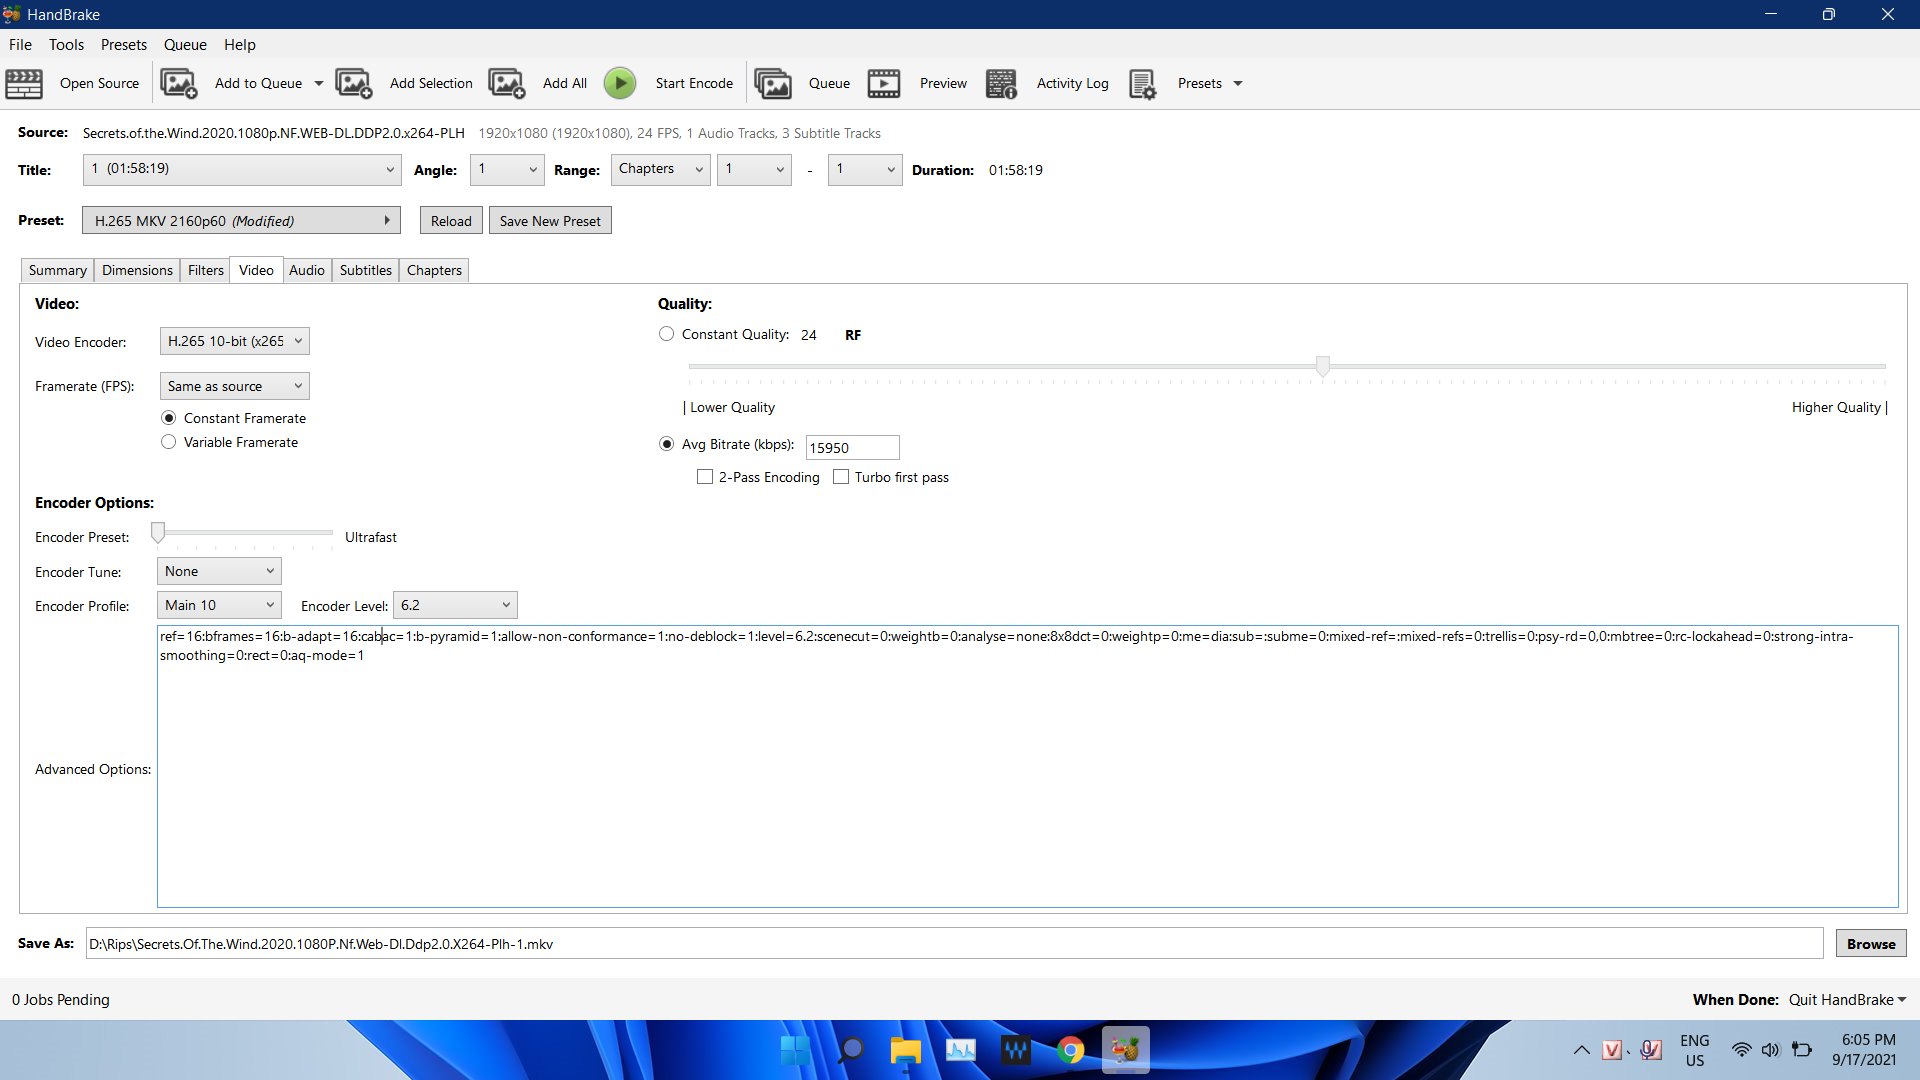Open the Queue window icon

tap(773, 84)
